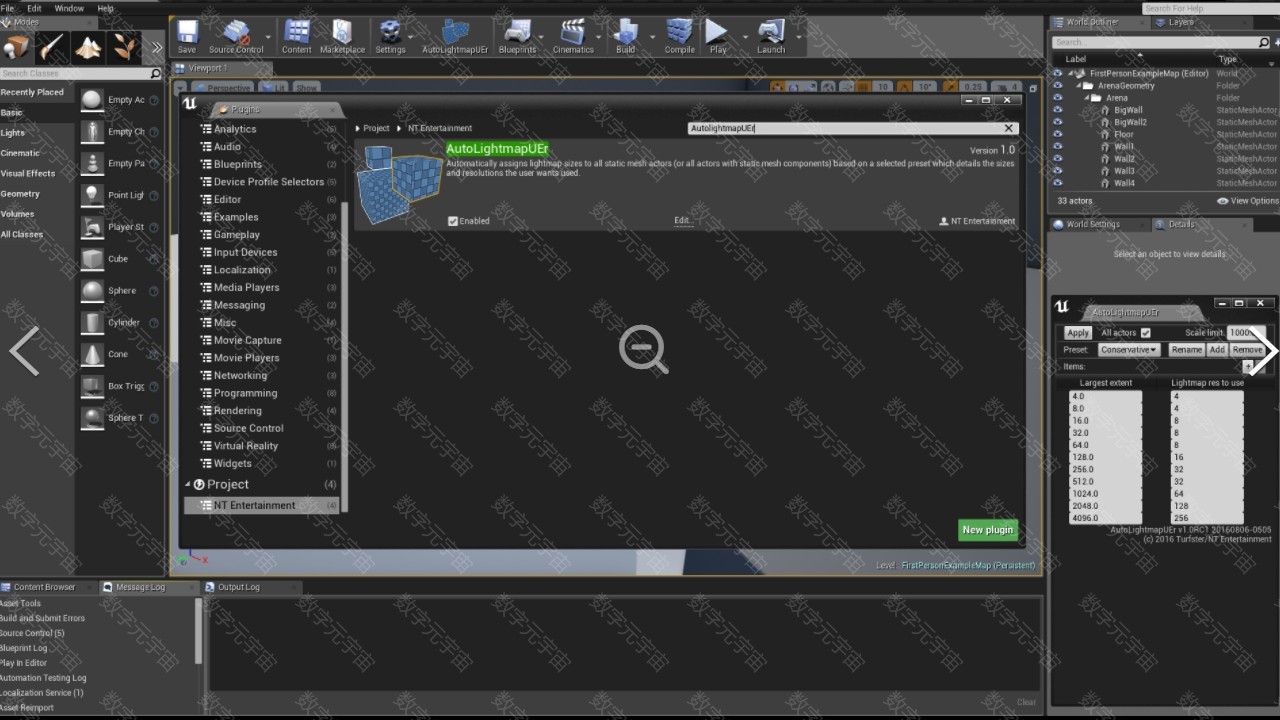Uncheck the plugin Enabled checkbox
Viewport: 1280px width, 720px height.
pos(453,221)
